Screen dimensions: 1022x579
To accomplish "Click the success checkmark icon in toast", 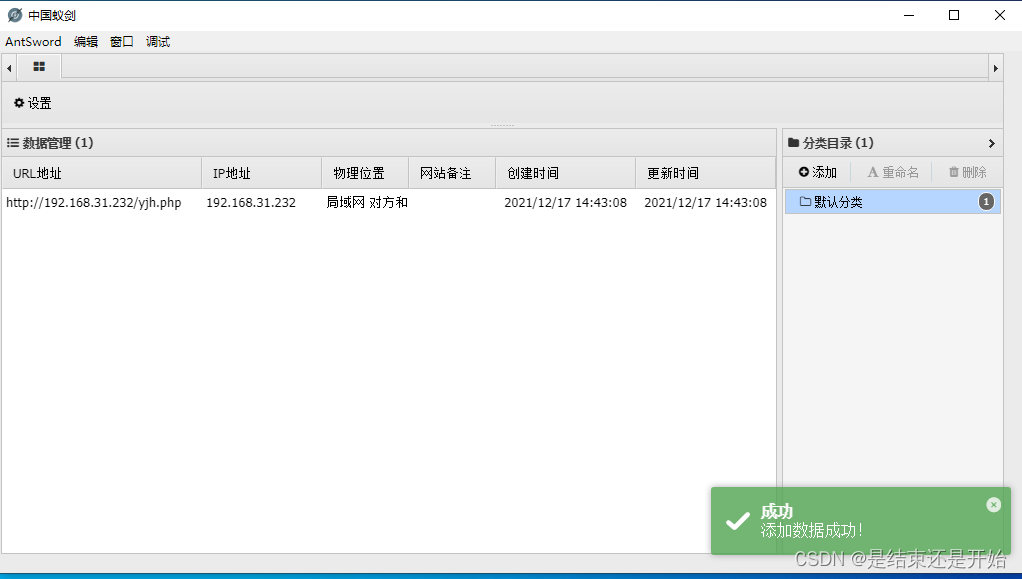I will coord(738,521).
